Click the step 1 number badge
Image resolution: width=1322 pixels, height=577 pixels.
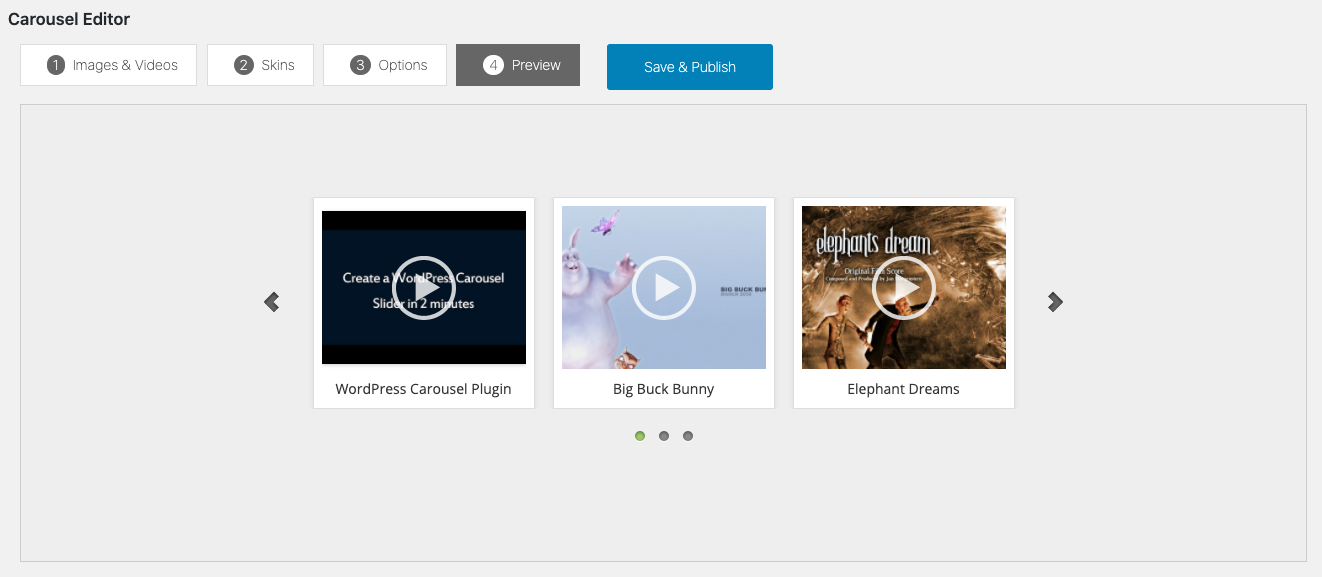[56, 65]
